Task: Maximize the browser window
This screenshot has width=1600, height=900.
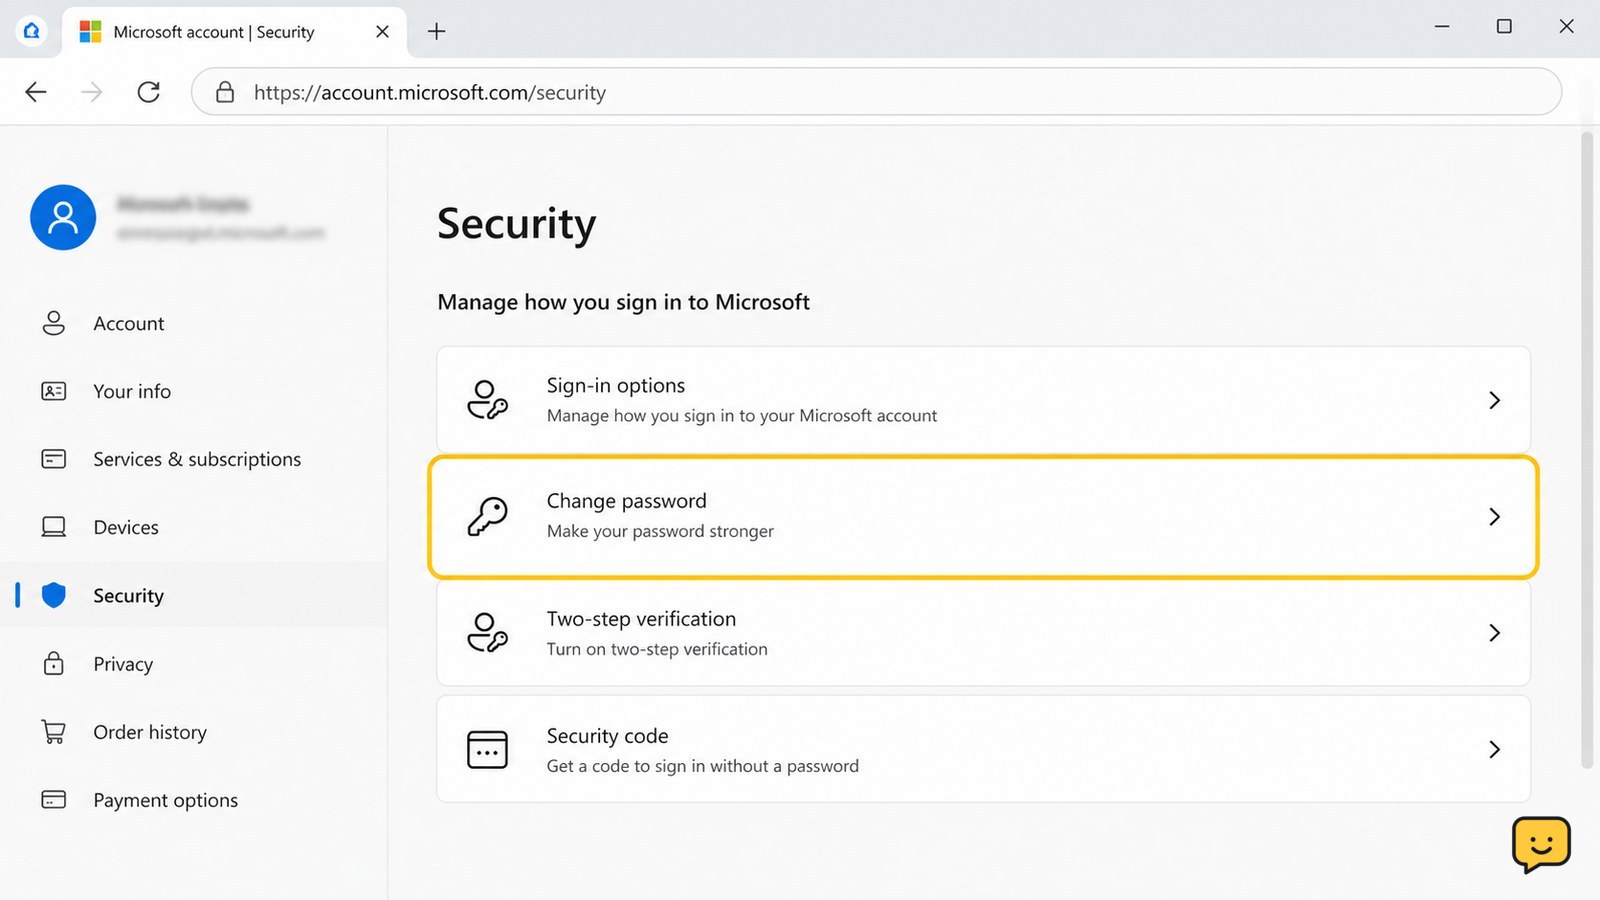Action: point(1504,27)
